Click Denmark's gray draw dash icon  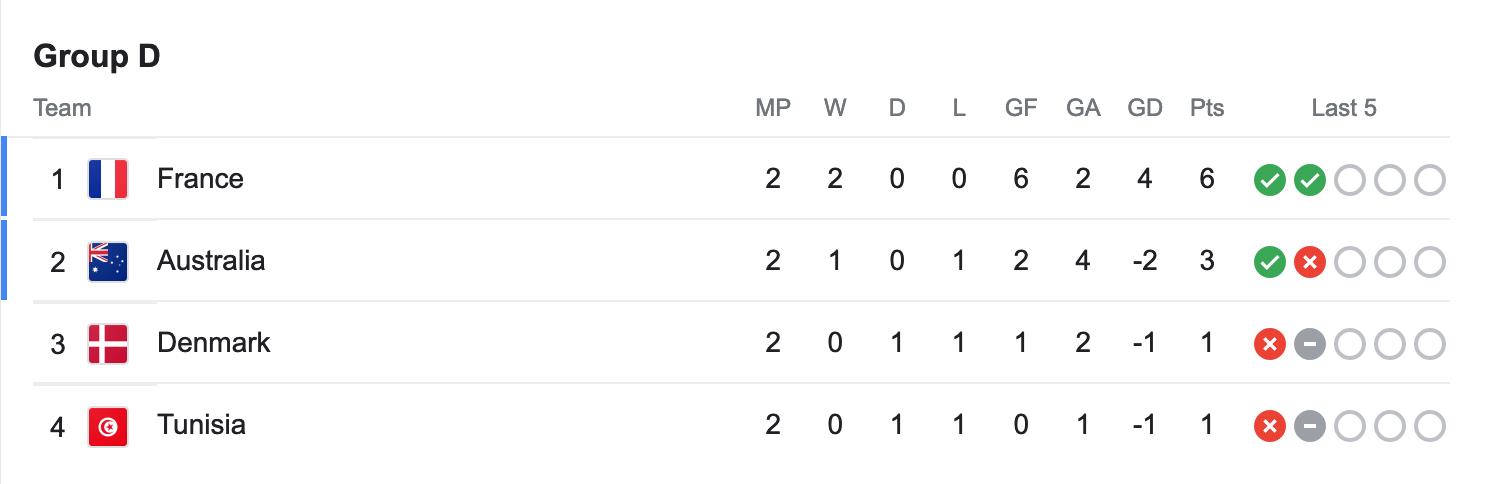click(x=1310, y=345)
